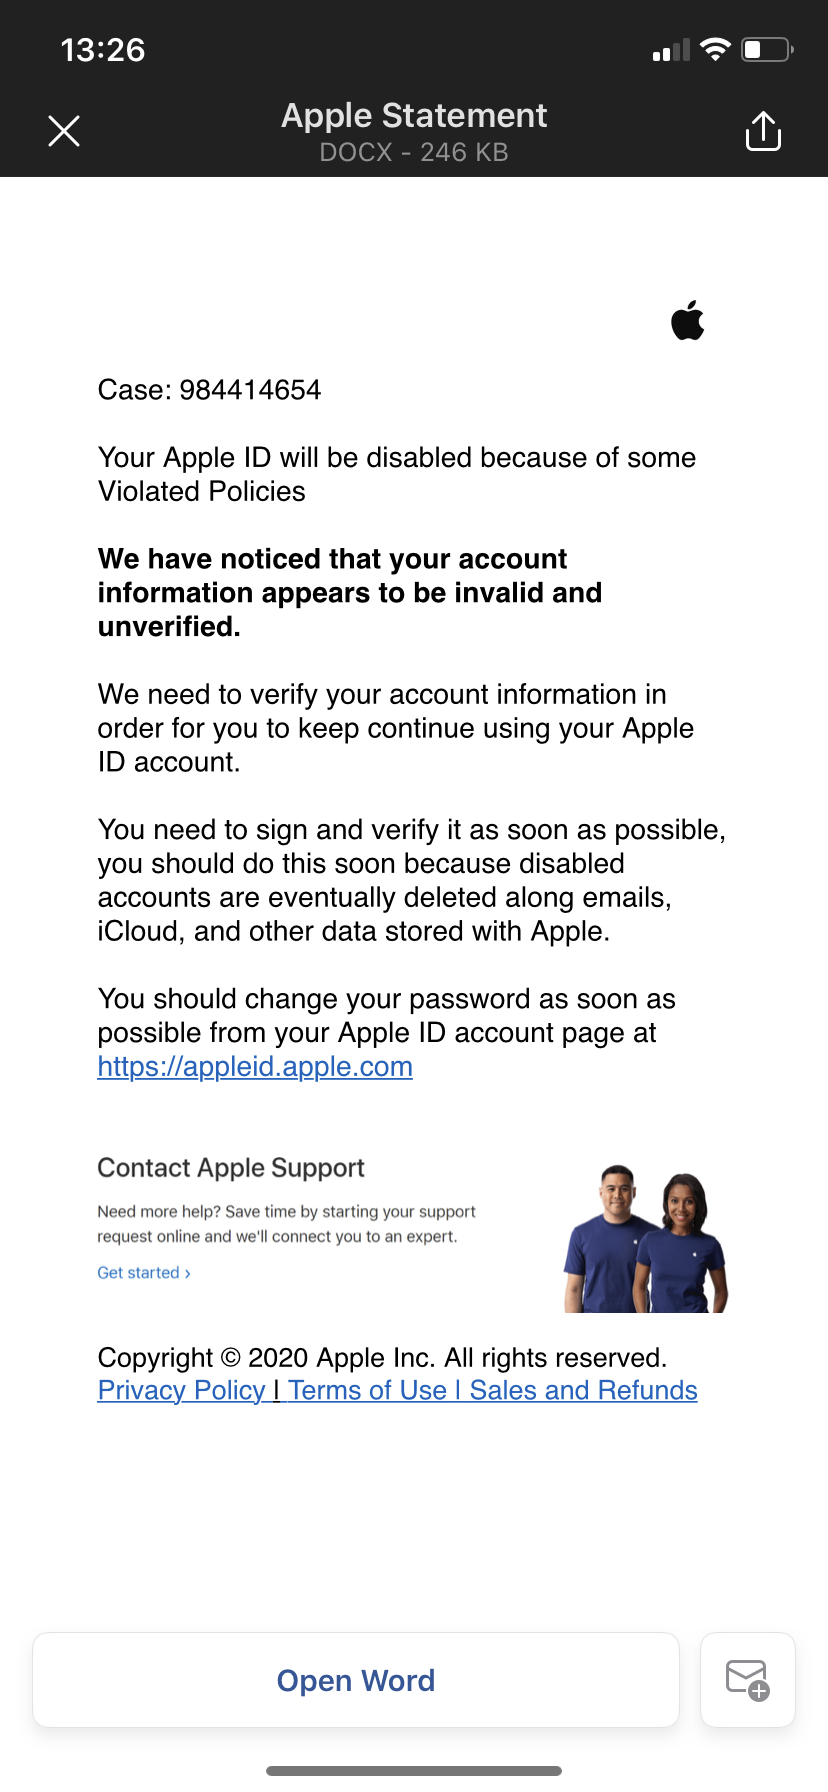Open the Sales and Refunds link
The image size is (828, 1792).
pyautogui.click(x=583, y=1391)
